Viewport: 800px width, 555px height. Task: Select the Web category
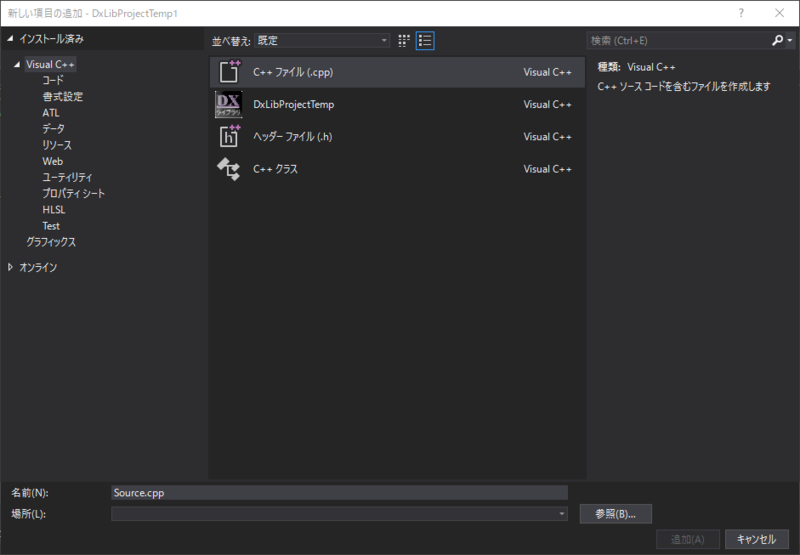click(53, 162)
